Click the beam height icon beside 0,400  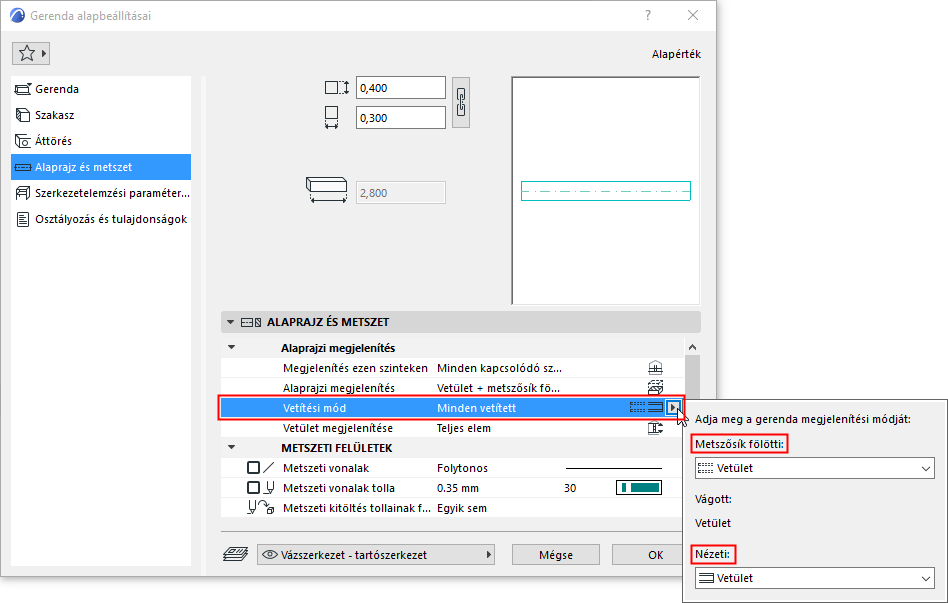[337, 88]
